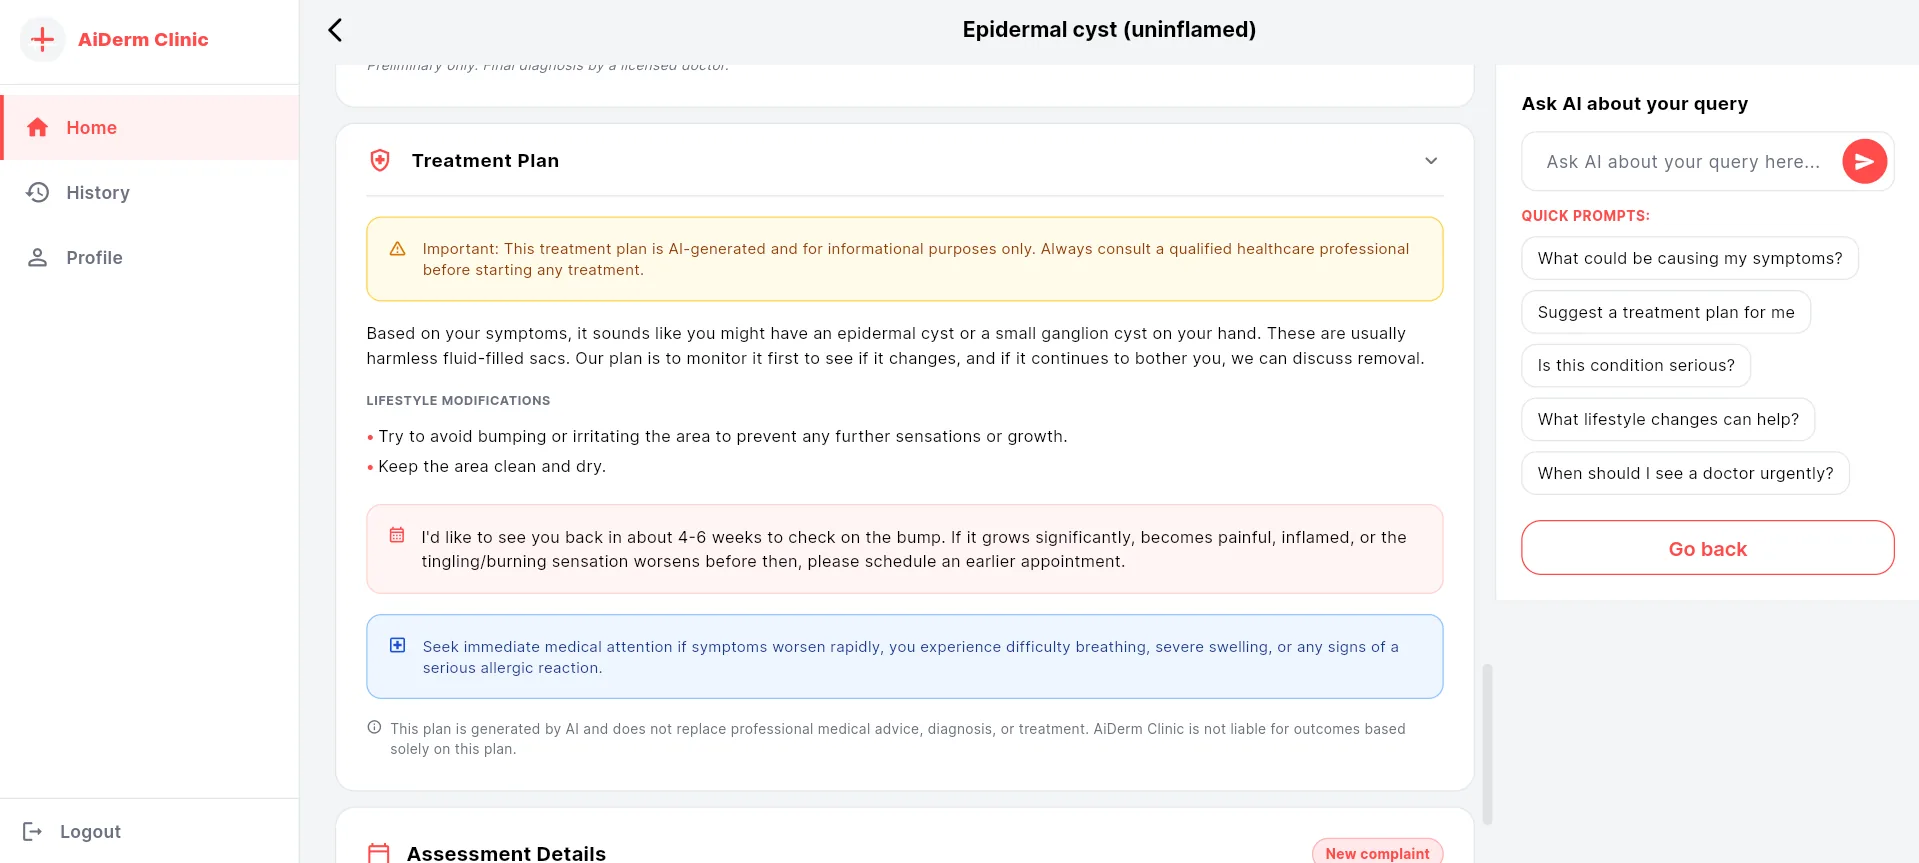Image resolution: width=1919 pixels, height=863 pixels.
Task: Click the warning triangle icon in the notice
Action: tap(397, 248)
